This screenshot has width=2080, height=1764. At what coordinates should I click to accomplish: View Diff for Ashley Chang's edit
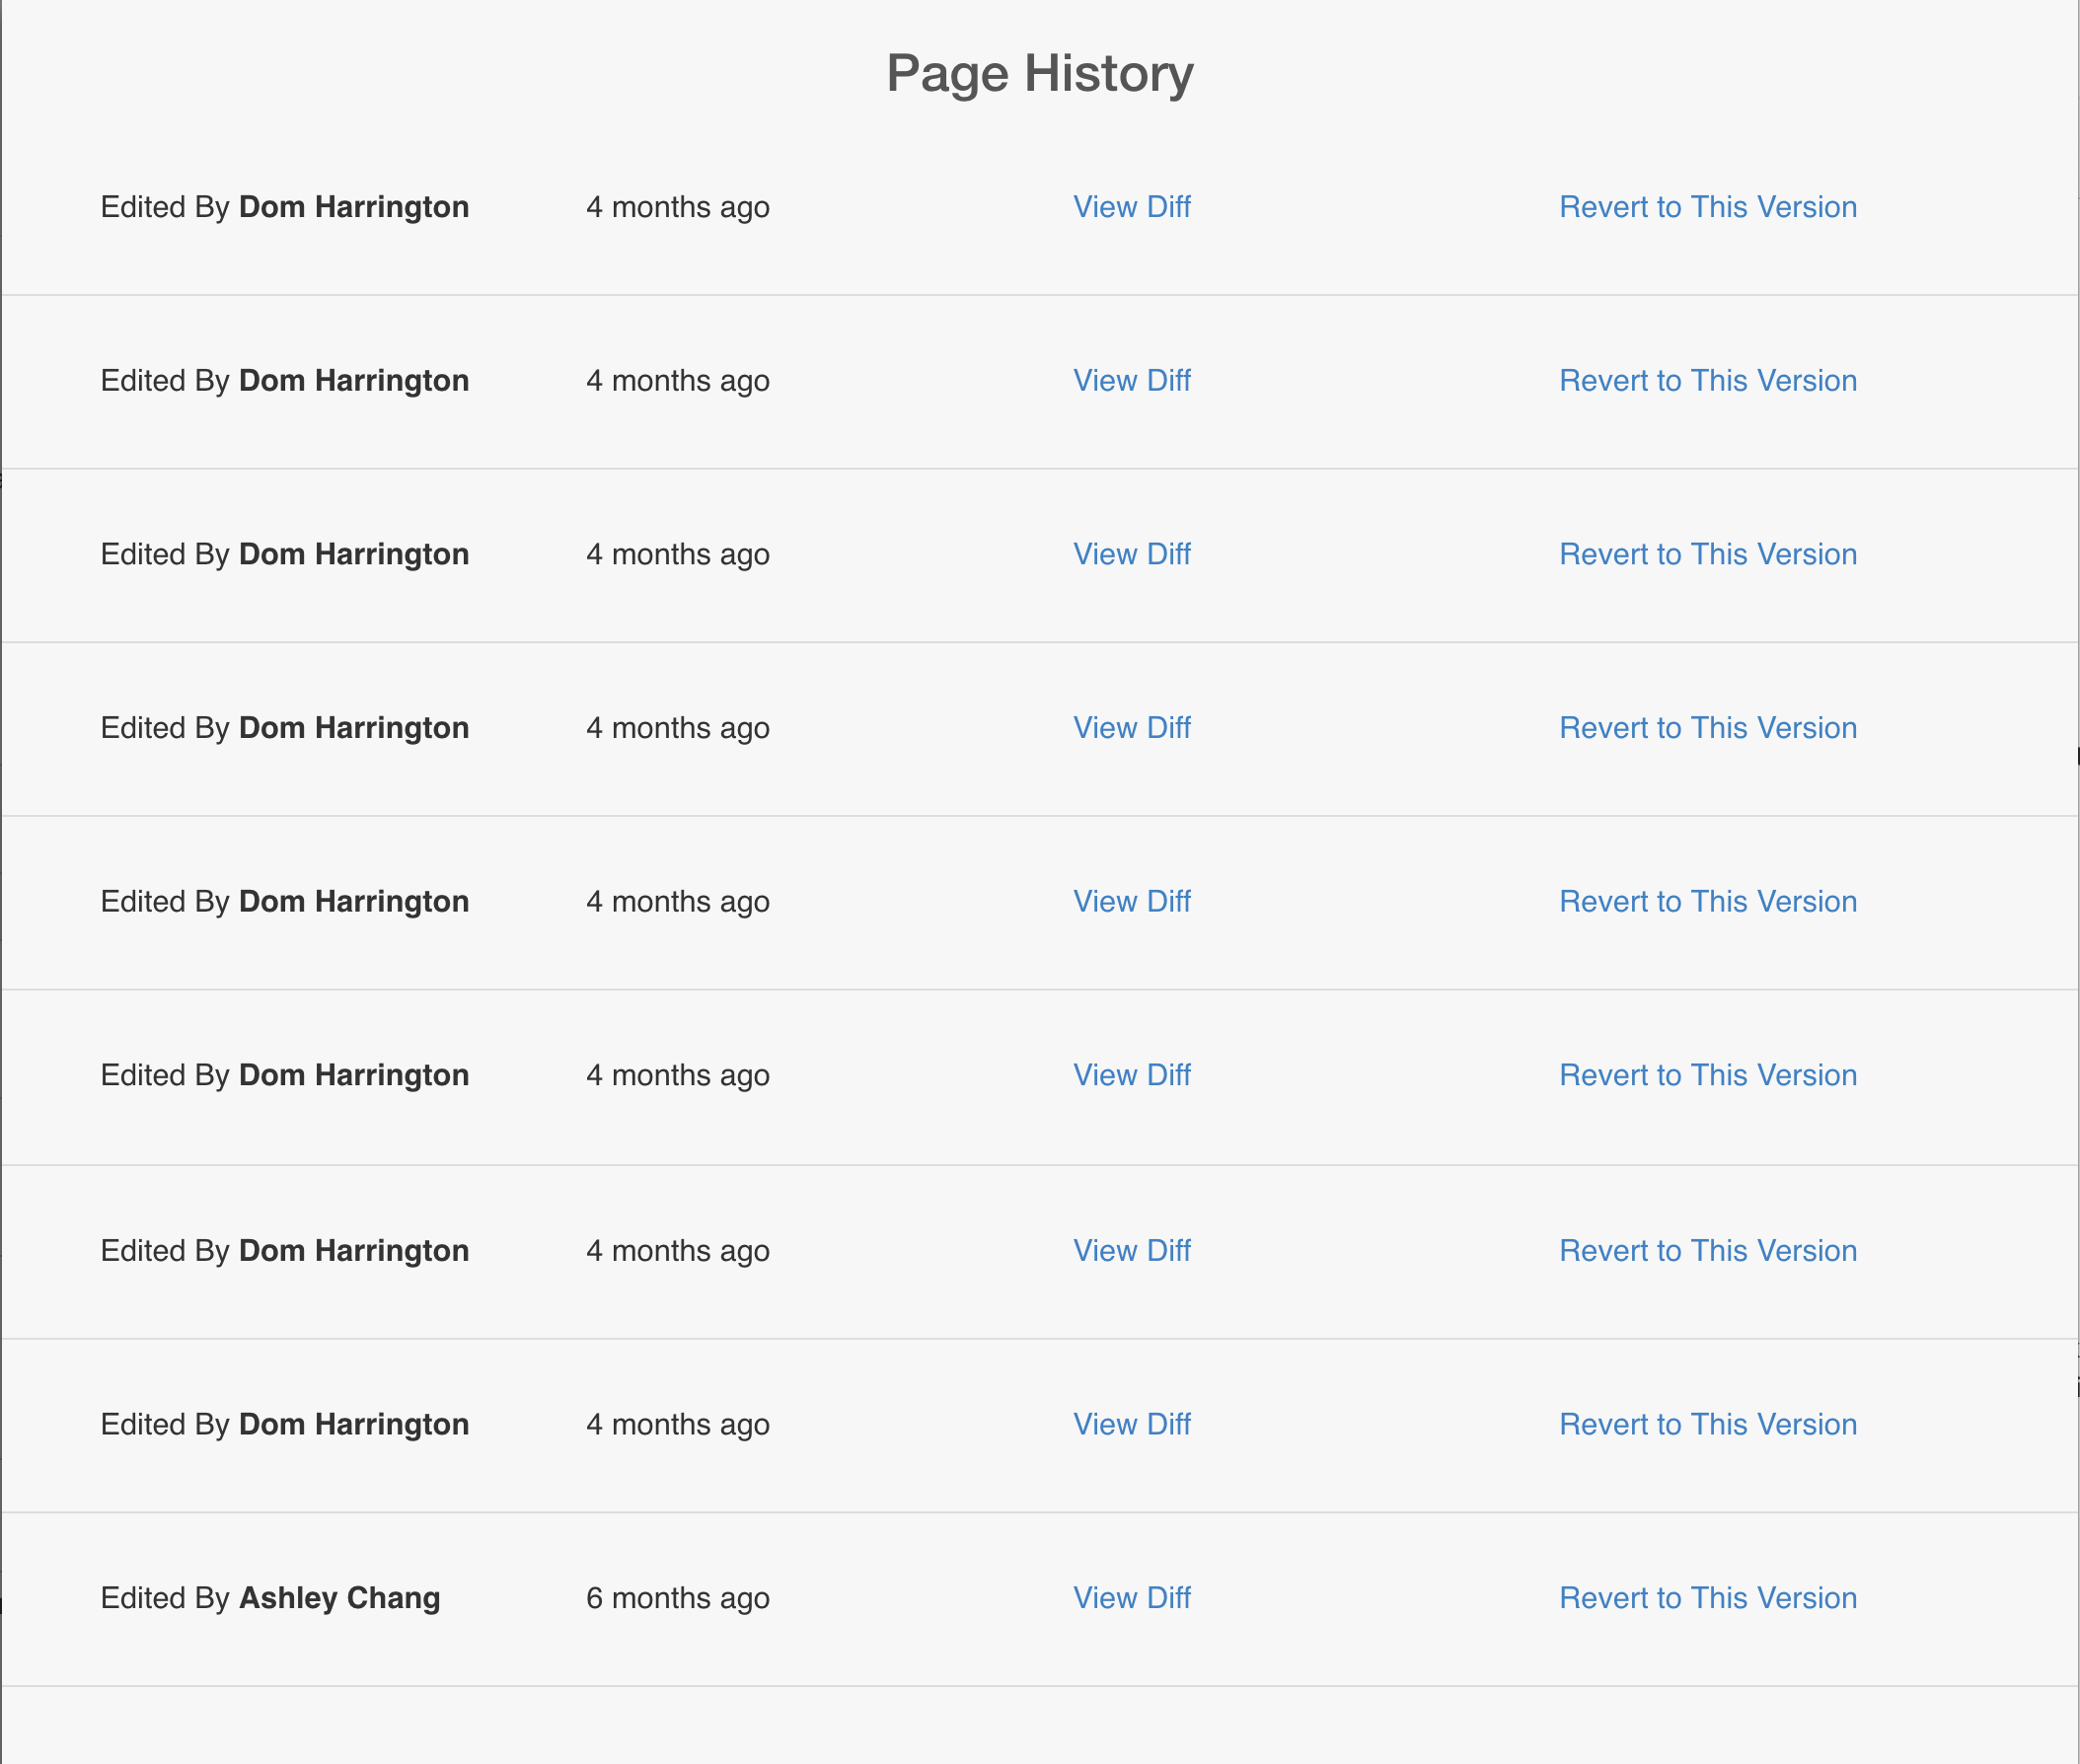point(1131,1598)
